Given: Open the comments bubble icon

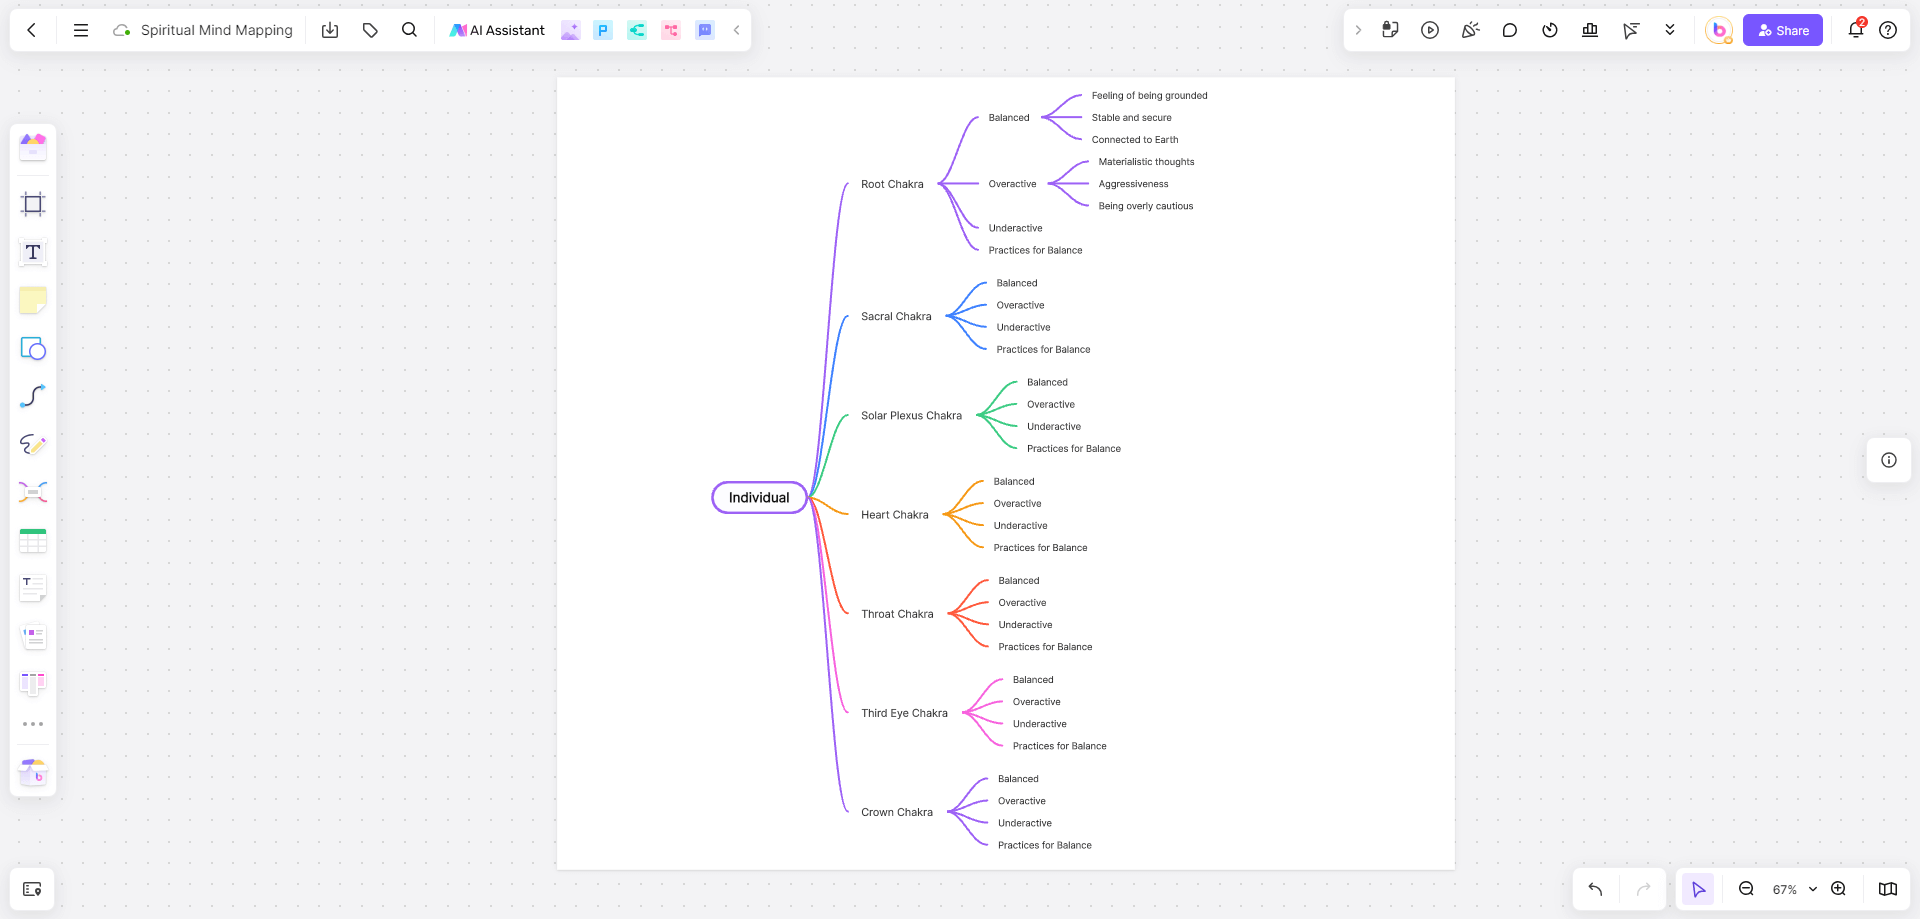Looking at the screenshot, I should [x=1510, y=30].
